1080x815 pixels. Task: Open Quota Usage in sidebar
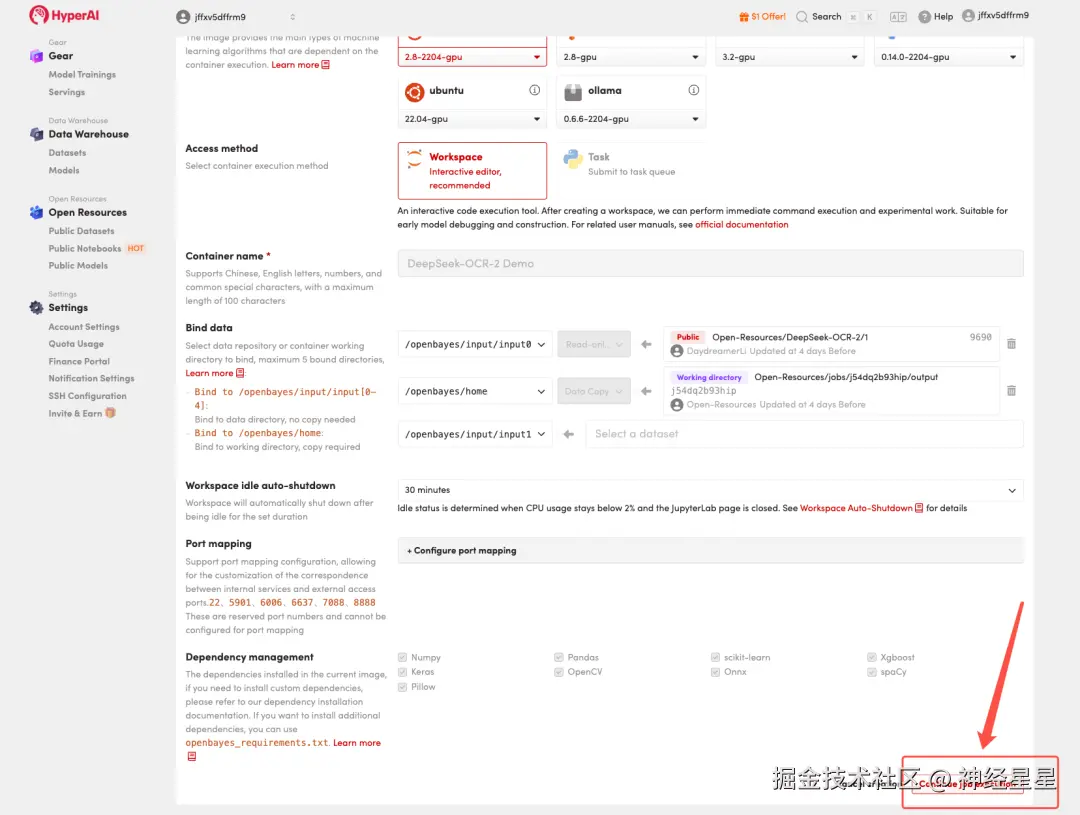pos(76,344)
